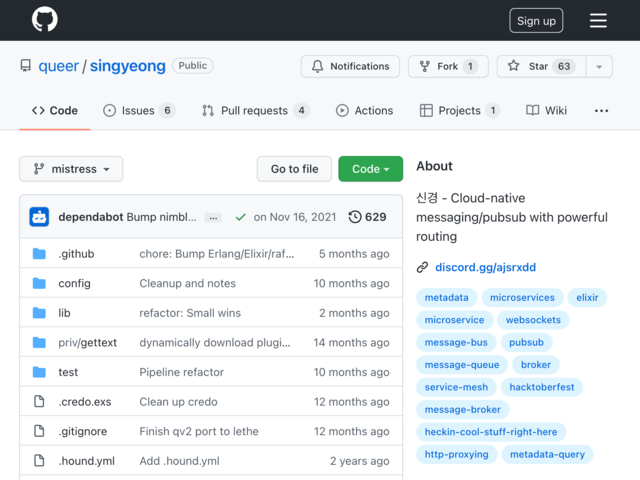Open the 'Cleanup and notes' commit
Screen dimensions: 640x480
point(187,283)
